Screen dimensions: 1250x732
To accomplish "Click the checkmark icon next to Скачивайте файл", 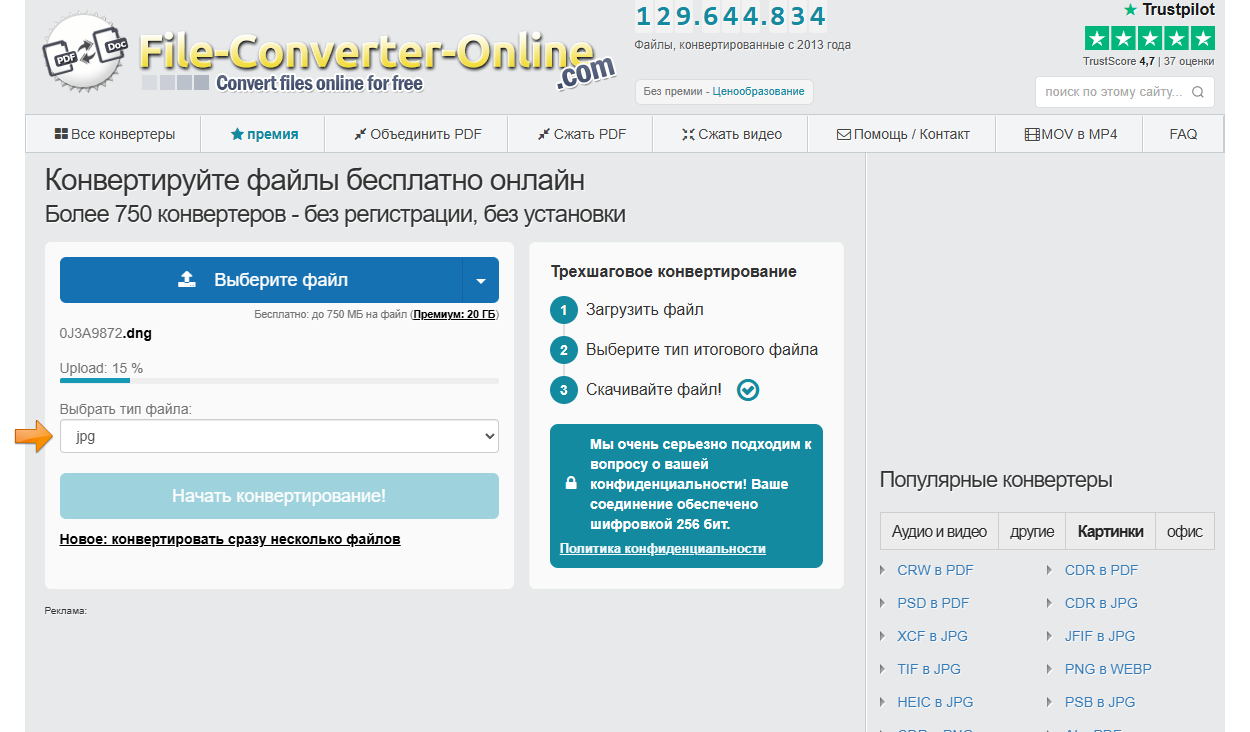I will pos(748,390).
